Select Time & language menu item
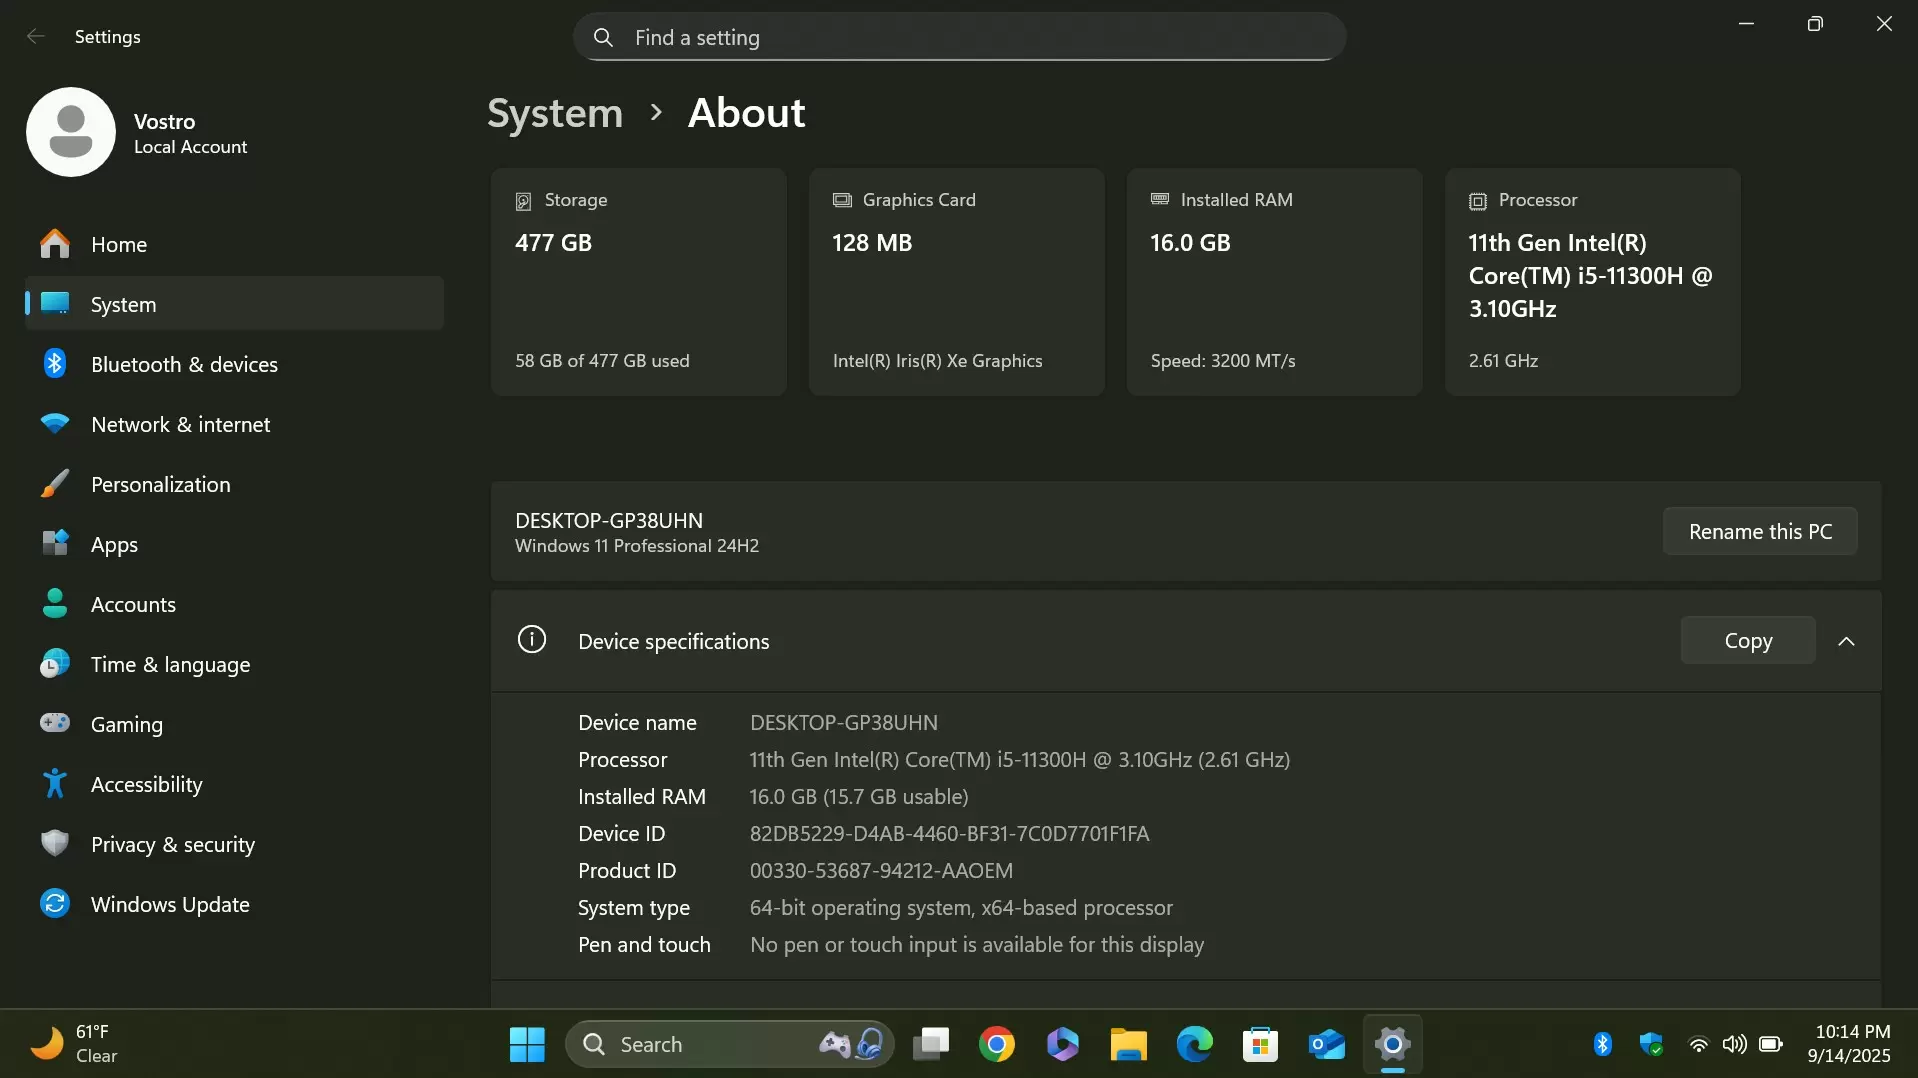 pos(170,664)
